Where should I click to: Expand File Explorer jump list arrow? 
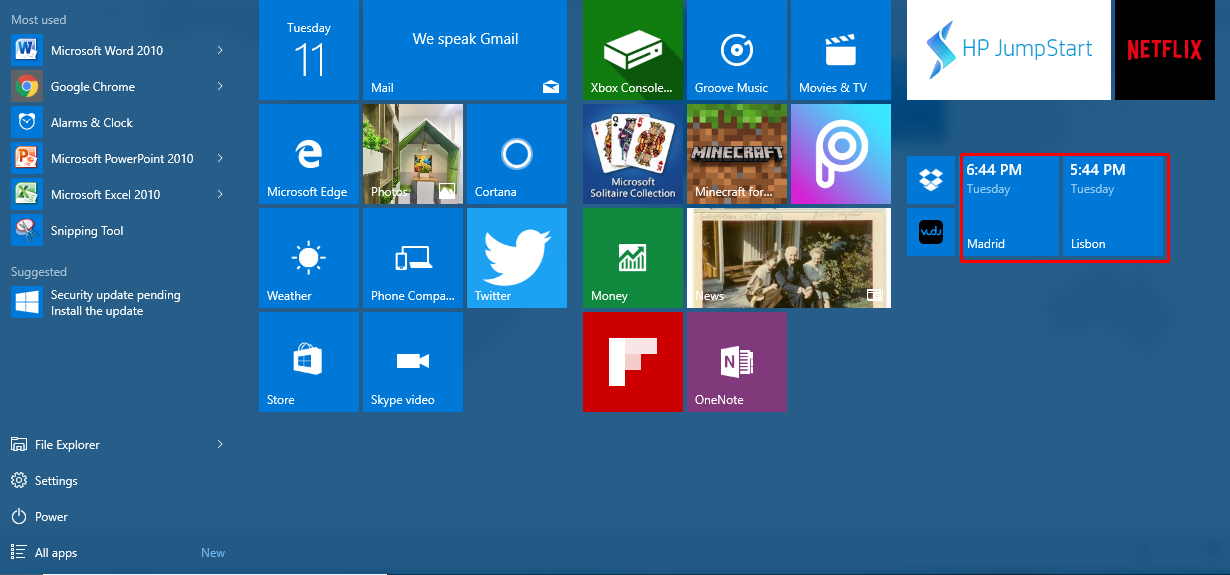click(x=220, y=444)
